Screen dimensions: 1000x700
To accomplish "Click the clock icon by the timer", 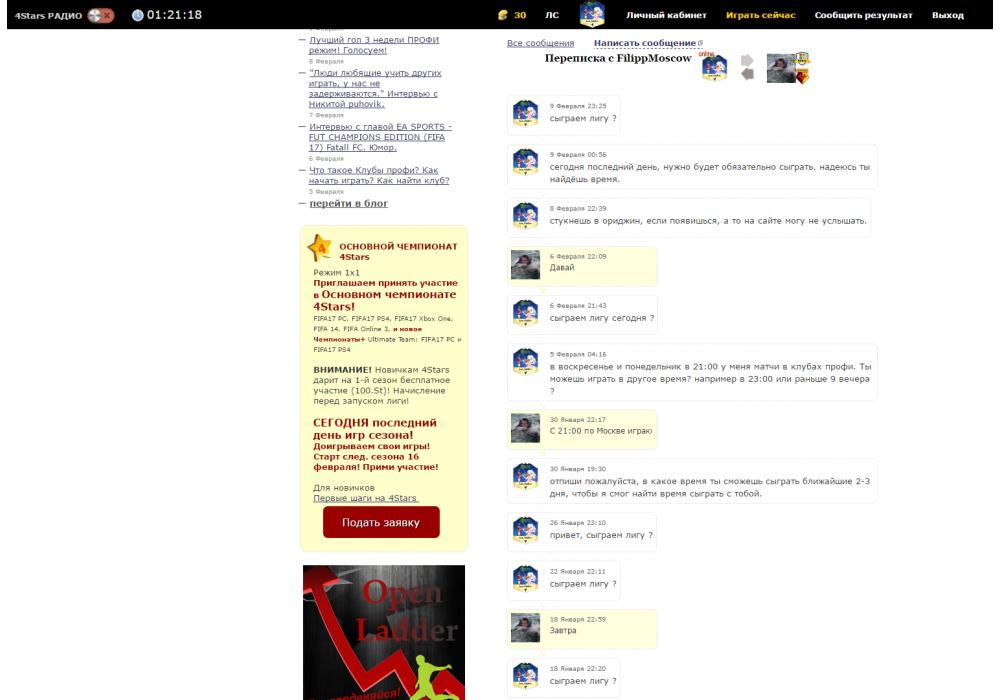I will pos(137,15).
